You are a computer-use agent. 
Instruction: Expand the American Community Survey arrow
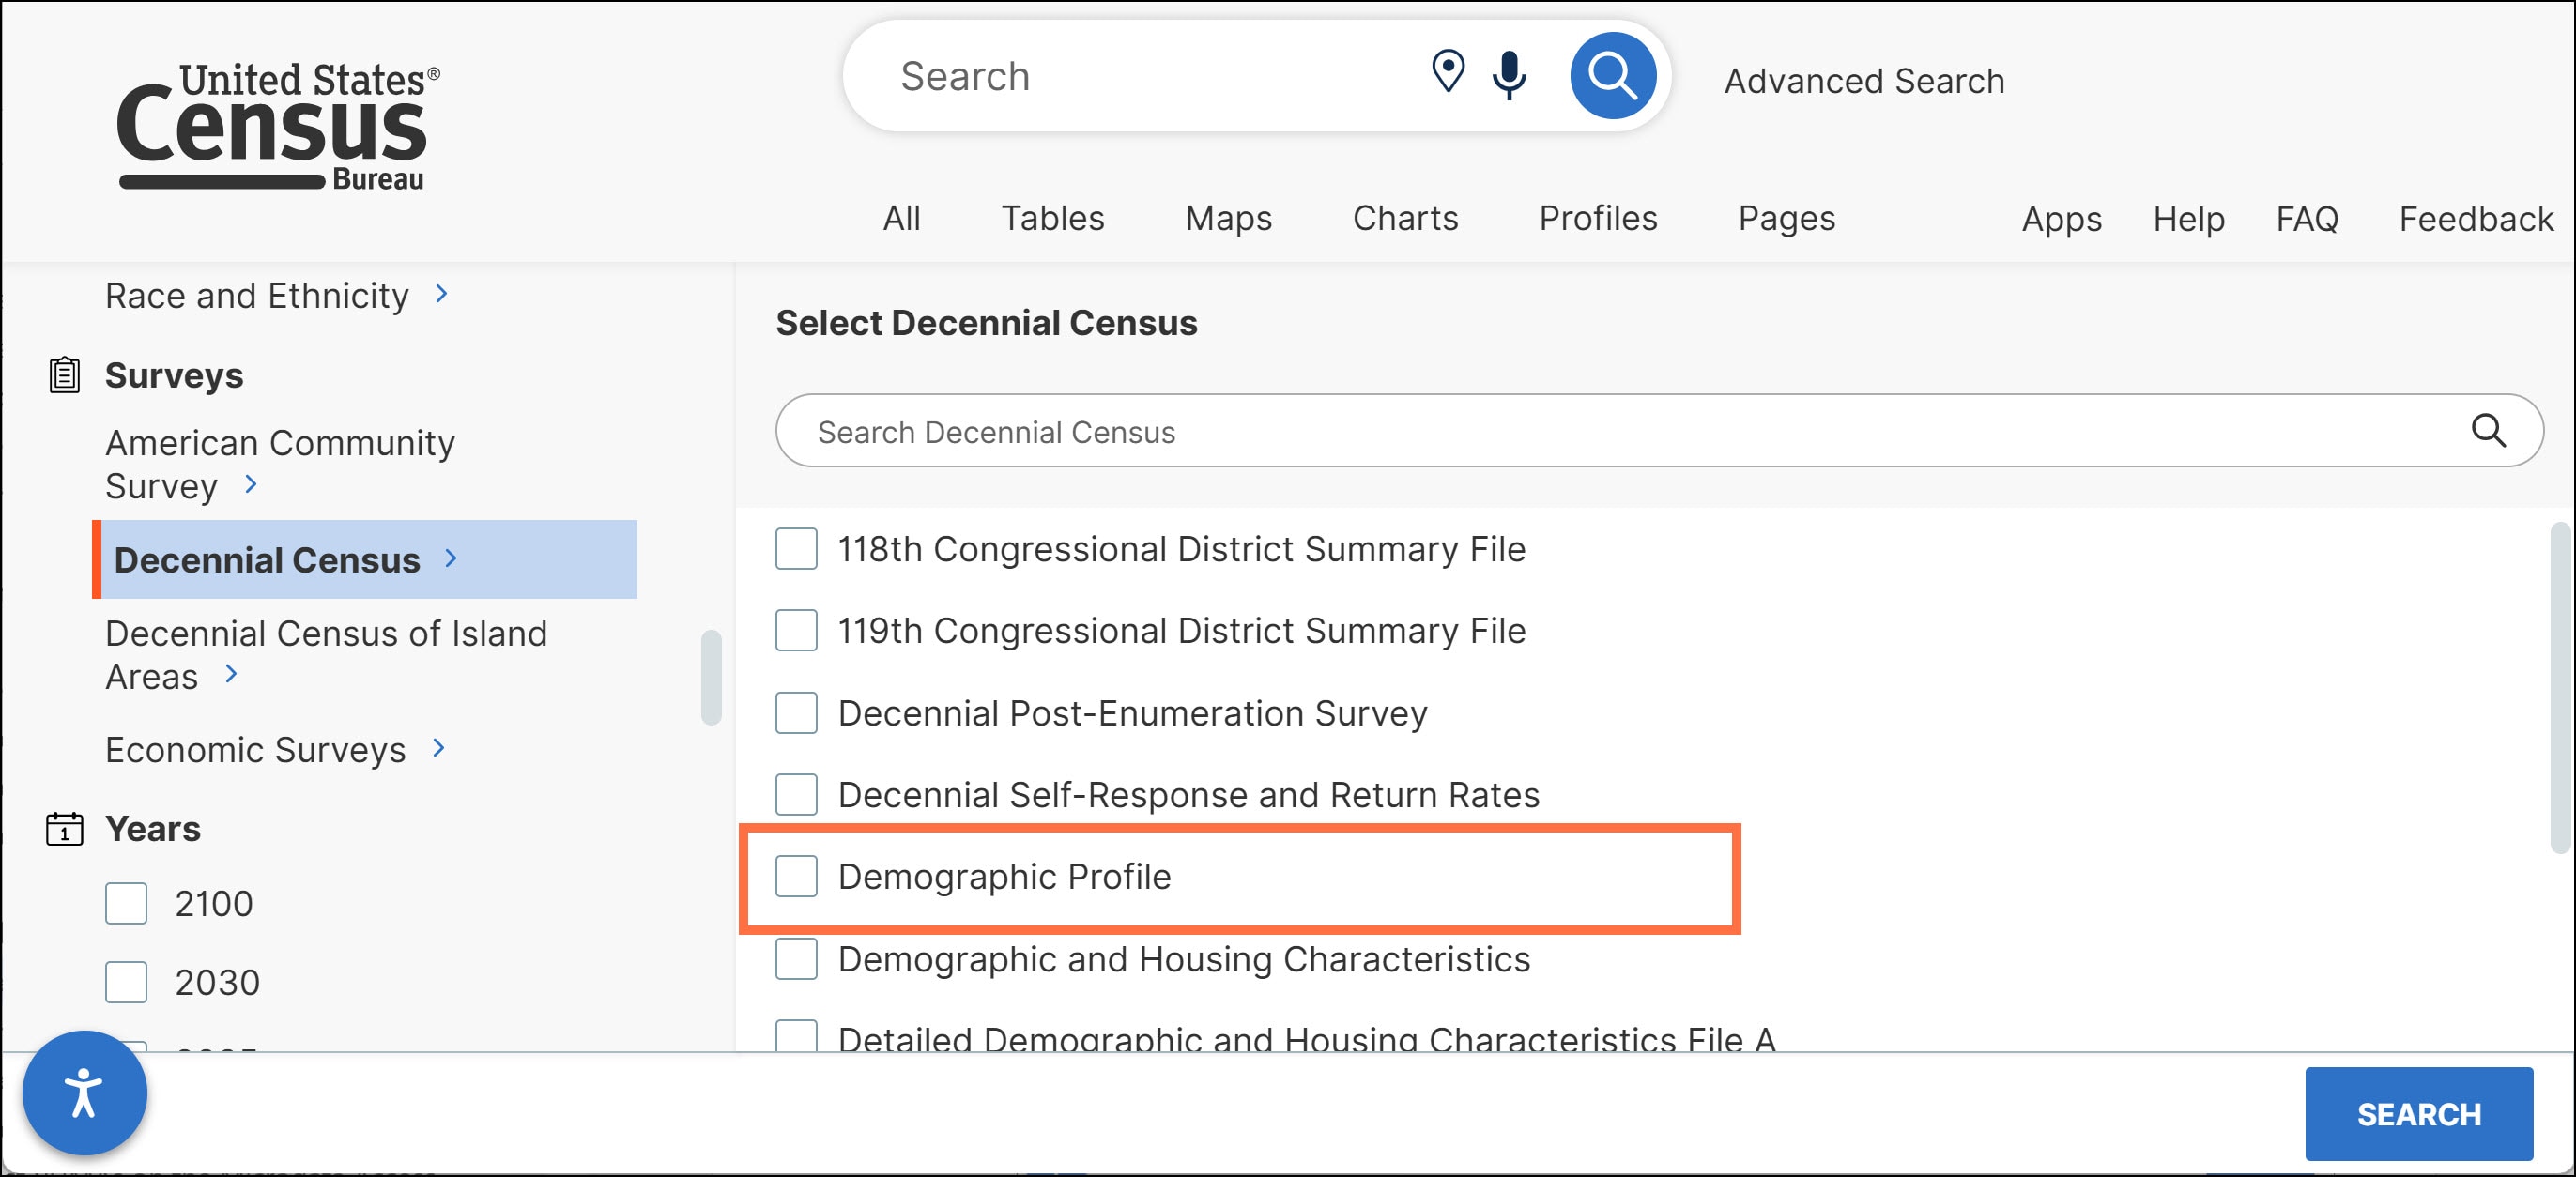tap(250, 484)
